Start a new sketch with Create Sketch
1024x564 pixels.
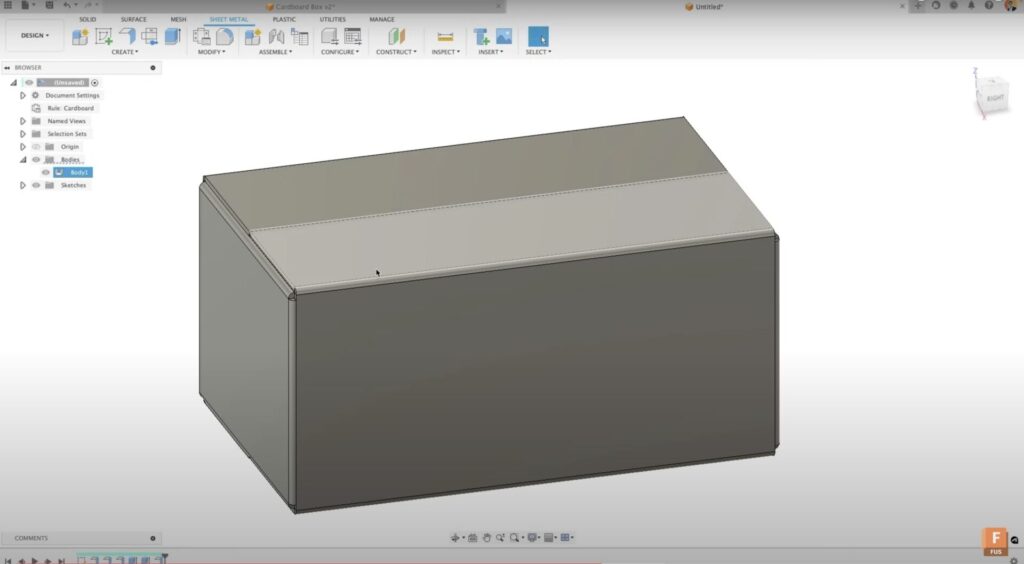pyautogui.click(x=104, y=37)
